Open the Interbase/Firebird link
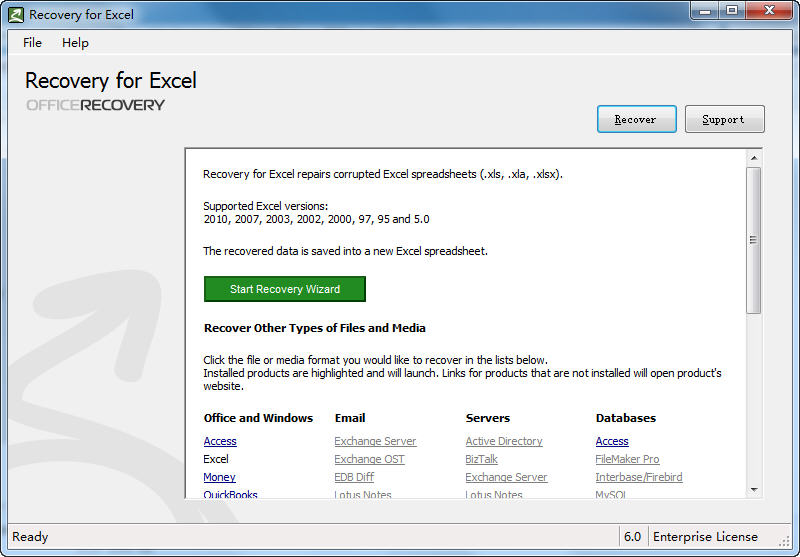This screenshot has height=557, width=800. 639,477
